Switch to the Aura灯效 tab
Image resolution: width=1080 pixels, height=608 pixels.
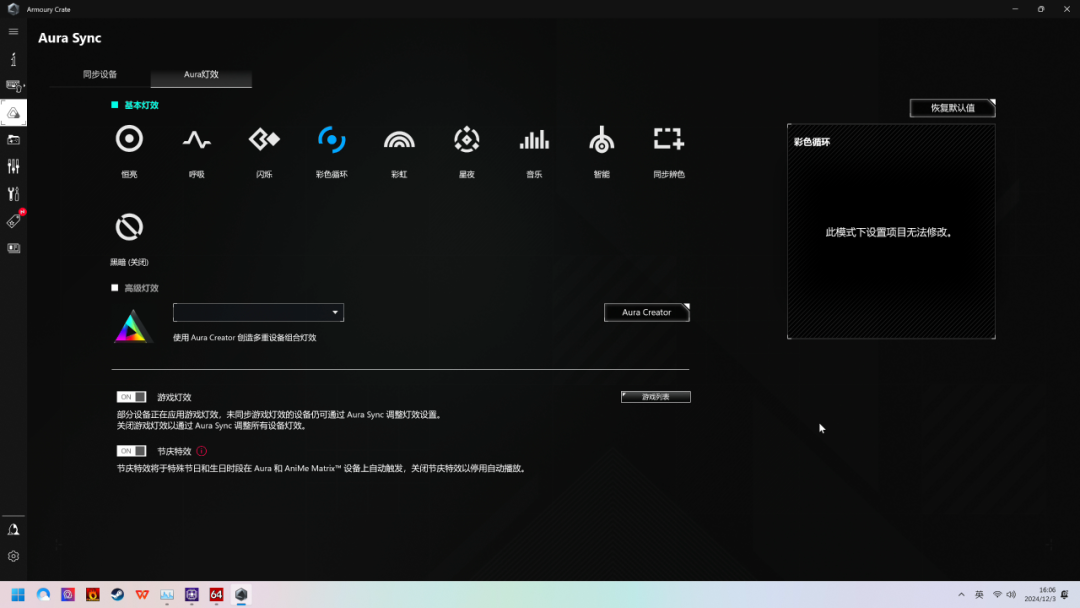click(201, 74)
